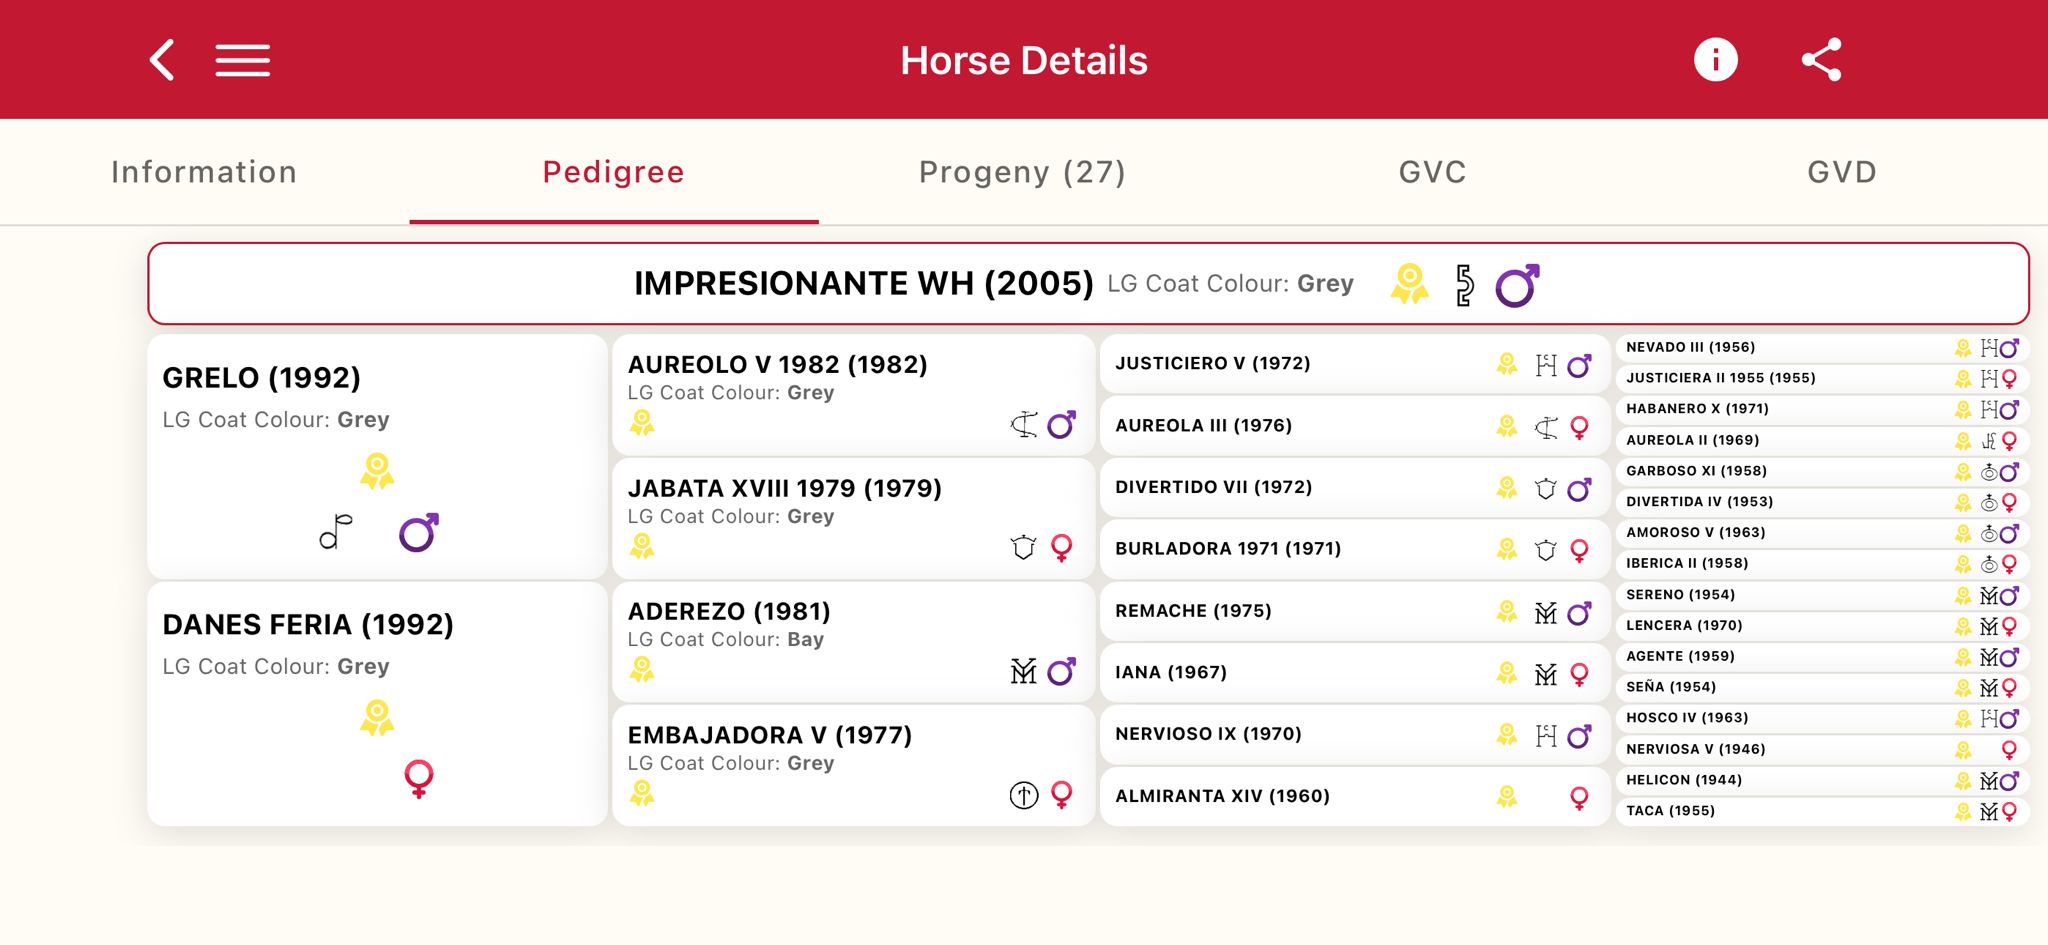Open the GVD tab
The width and height of the screenshot is (2048, 945).
click(x=1841, y=172)
